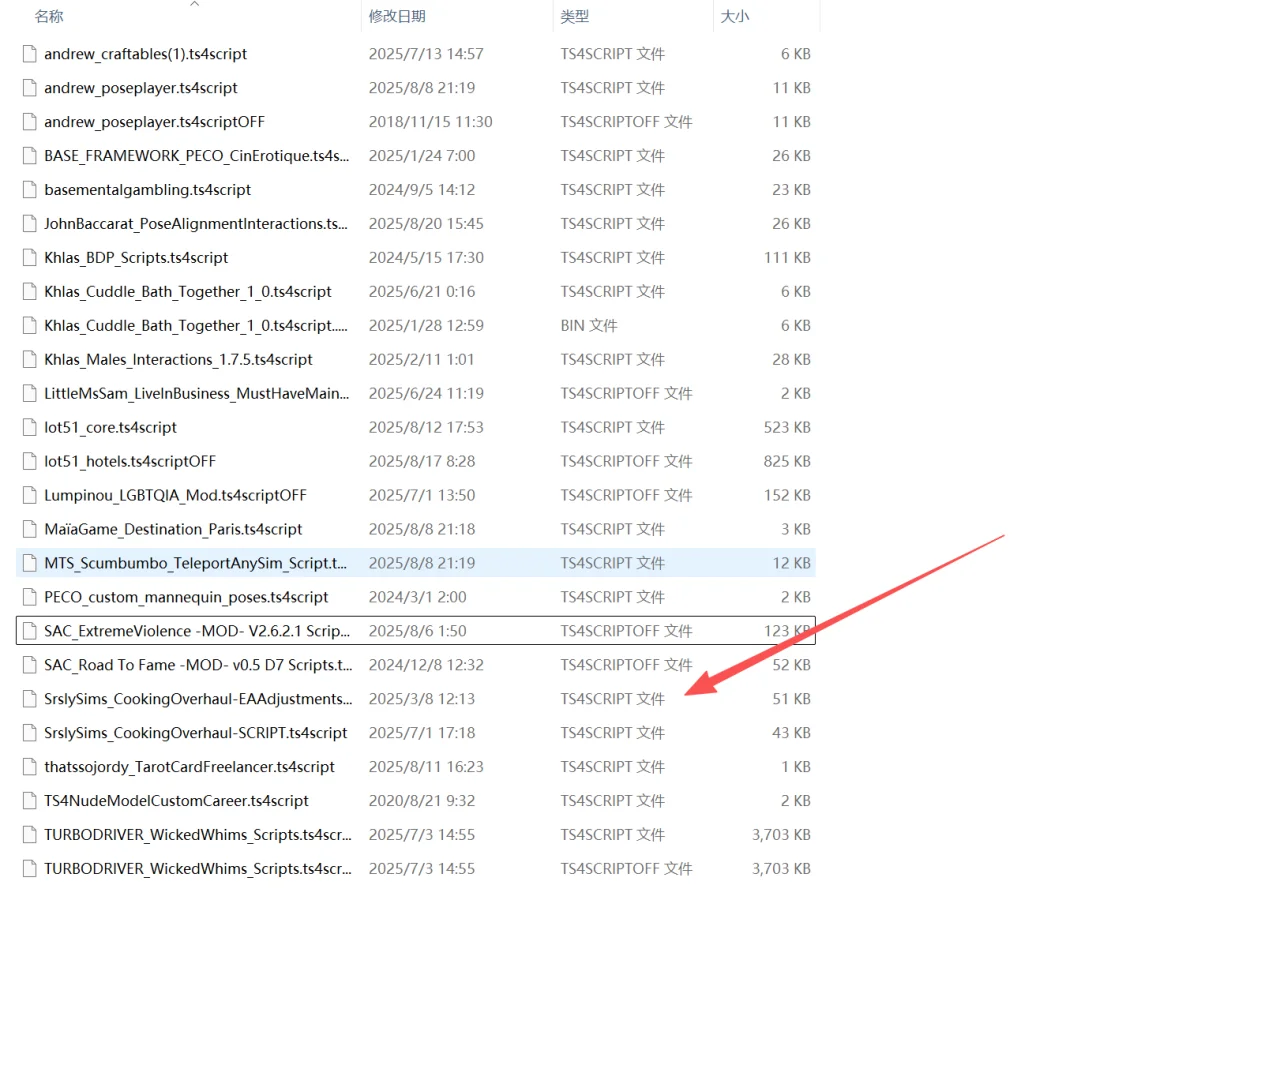Sort files by the 名称 column header
The height and width of the screenshot is (1080, 1265).
tap(49, 16)
